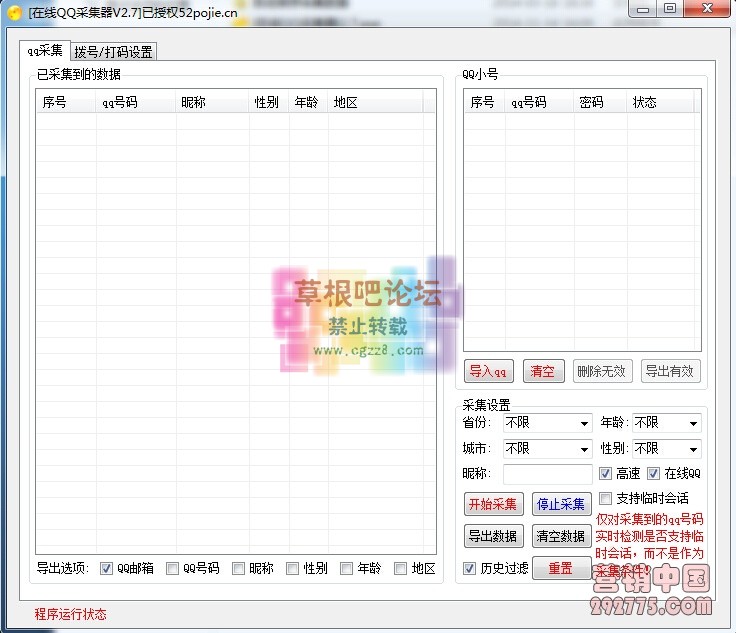Expand the 性别 dropdown
Screen dimensions: 736x633
[667, 449]
